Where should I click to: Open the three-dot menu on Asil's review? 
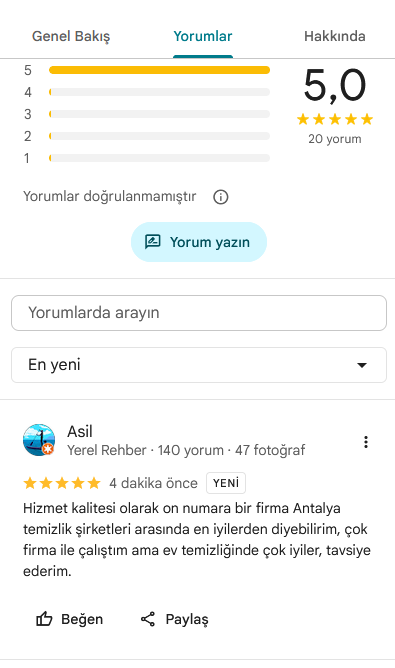tap(366, 442)
